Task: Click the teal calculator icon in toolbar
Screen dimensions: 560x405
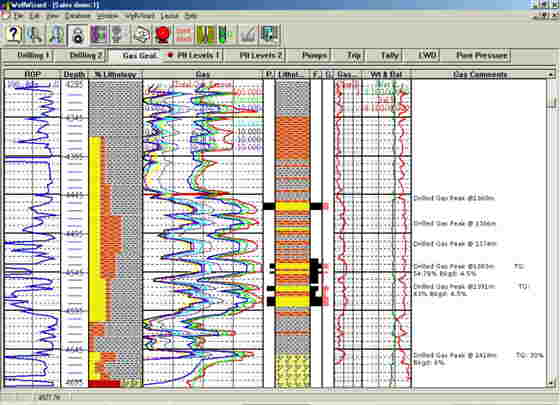Action: pos(270,35)
